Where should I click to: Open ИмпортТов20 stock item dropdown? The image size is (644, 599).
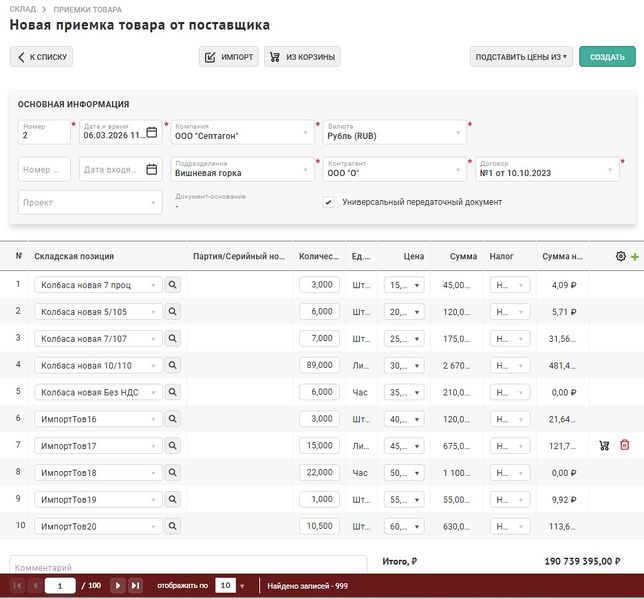click(x=153, y=527)
